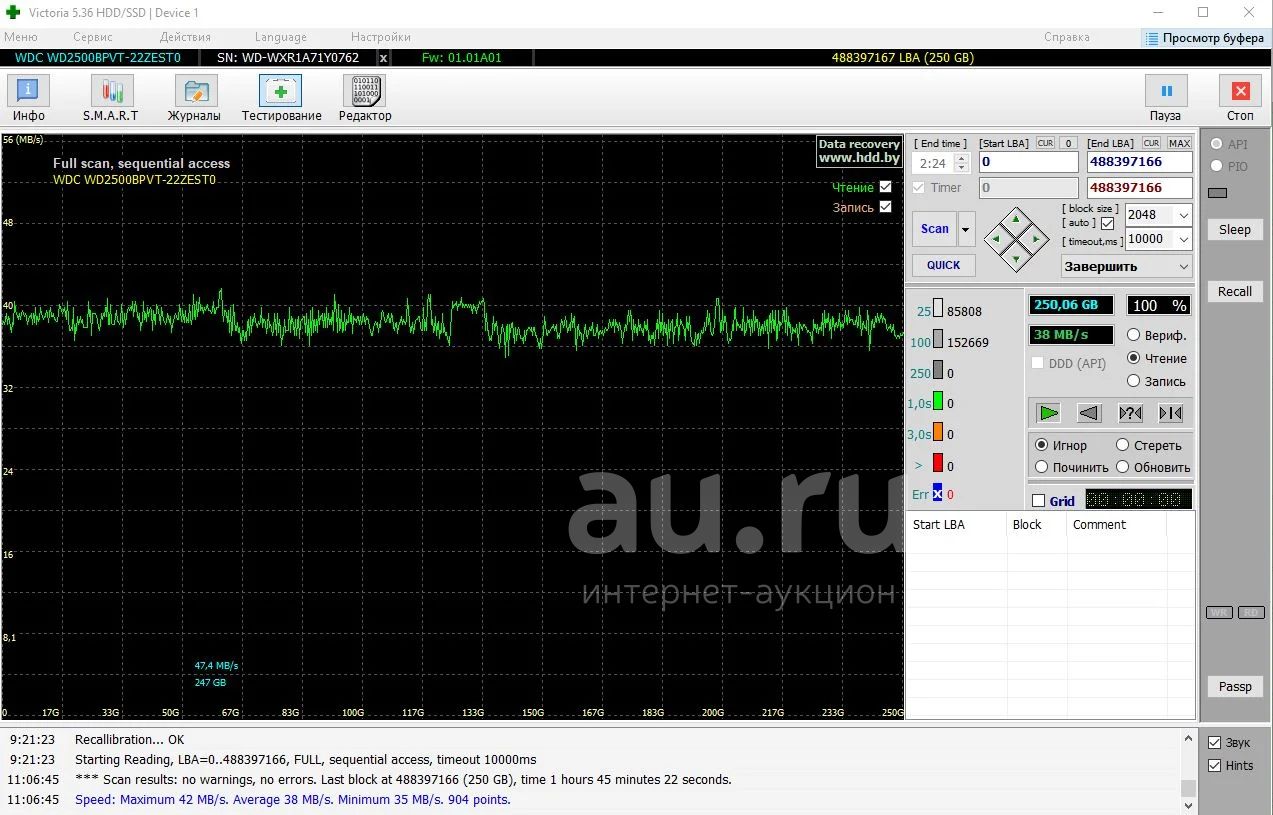Click the Start LBA input field
Viewport: 1273px width, 815px height.
point(1029,162)
